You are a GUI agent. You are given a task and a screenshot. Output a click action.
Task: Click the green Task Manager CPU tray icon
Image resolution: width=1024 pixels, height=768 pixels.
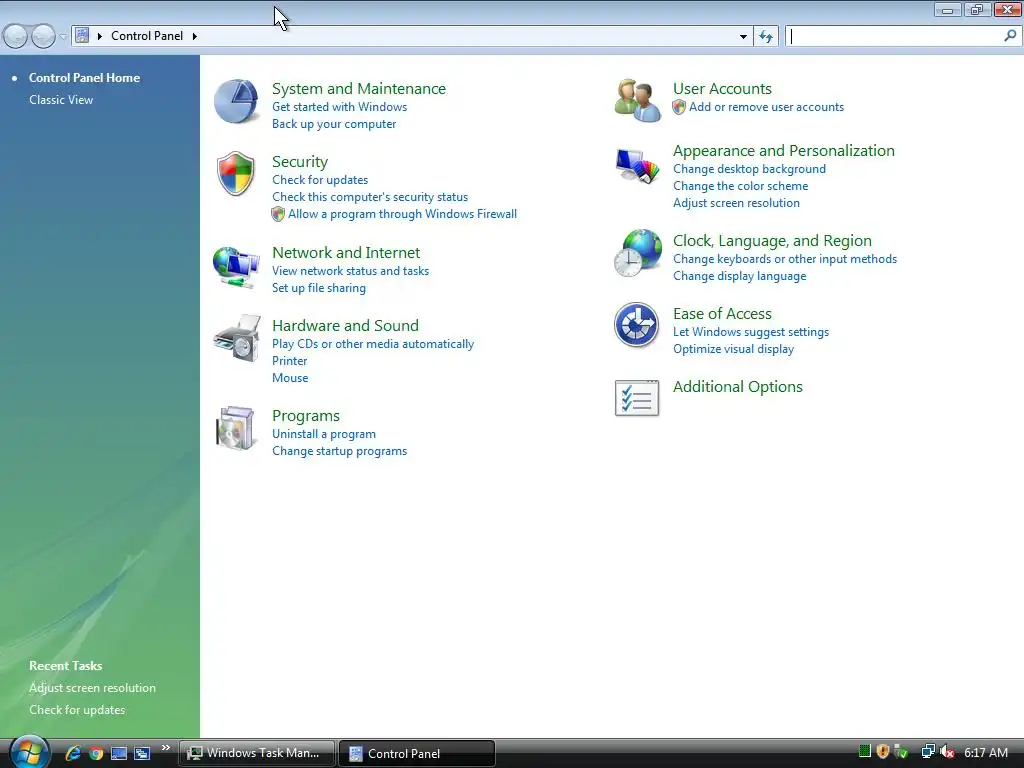tap(865, 752)
